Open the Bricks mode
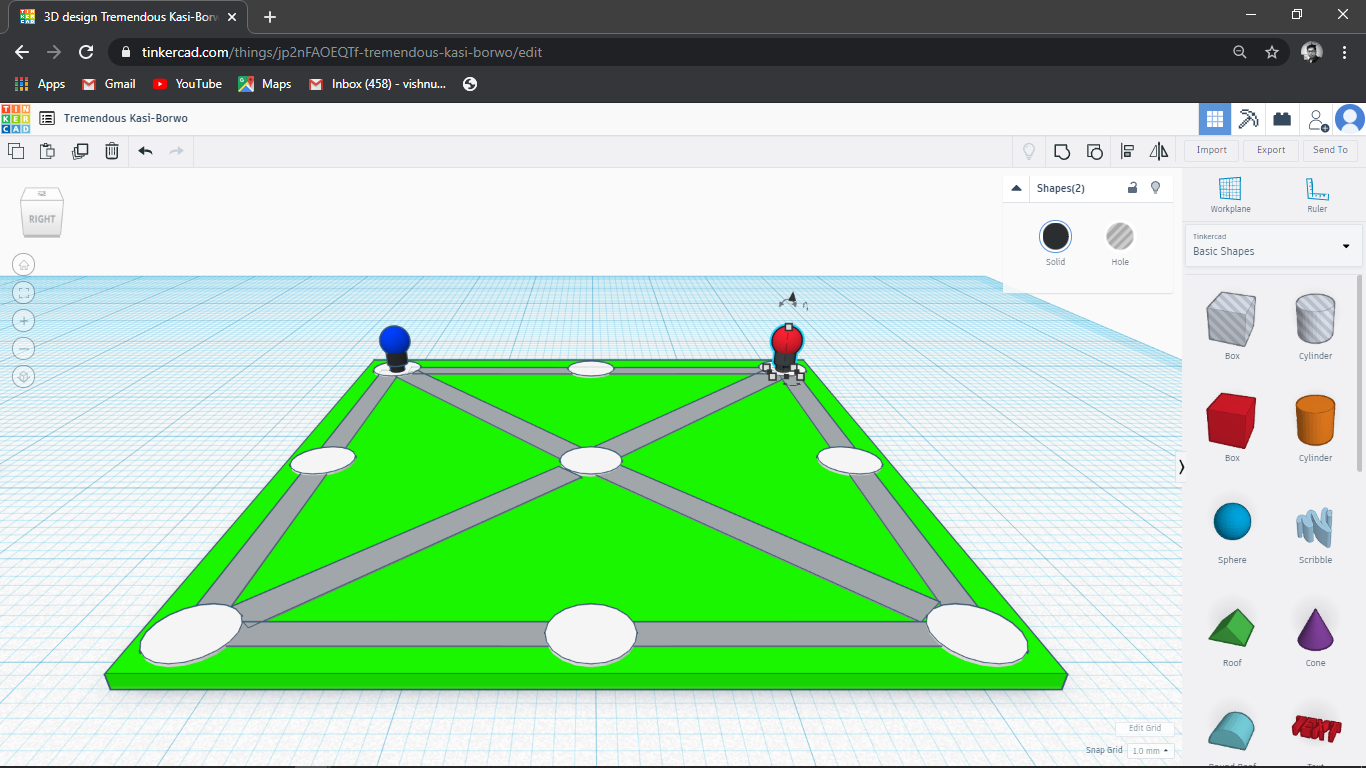The width and height of the screenshot is (1366, 768). coord(1282,119)
